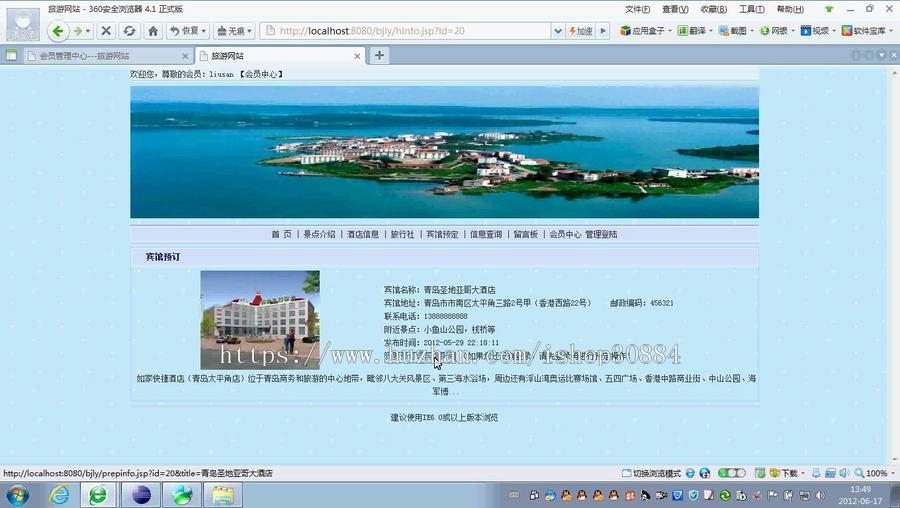Click the browser Back arrow button
Viewport: 900px width, 508px height.
click(x=57, y=31)
